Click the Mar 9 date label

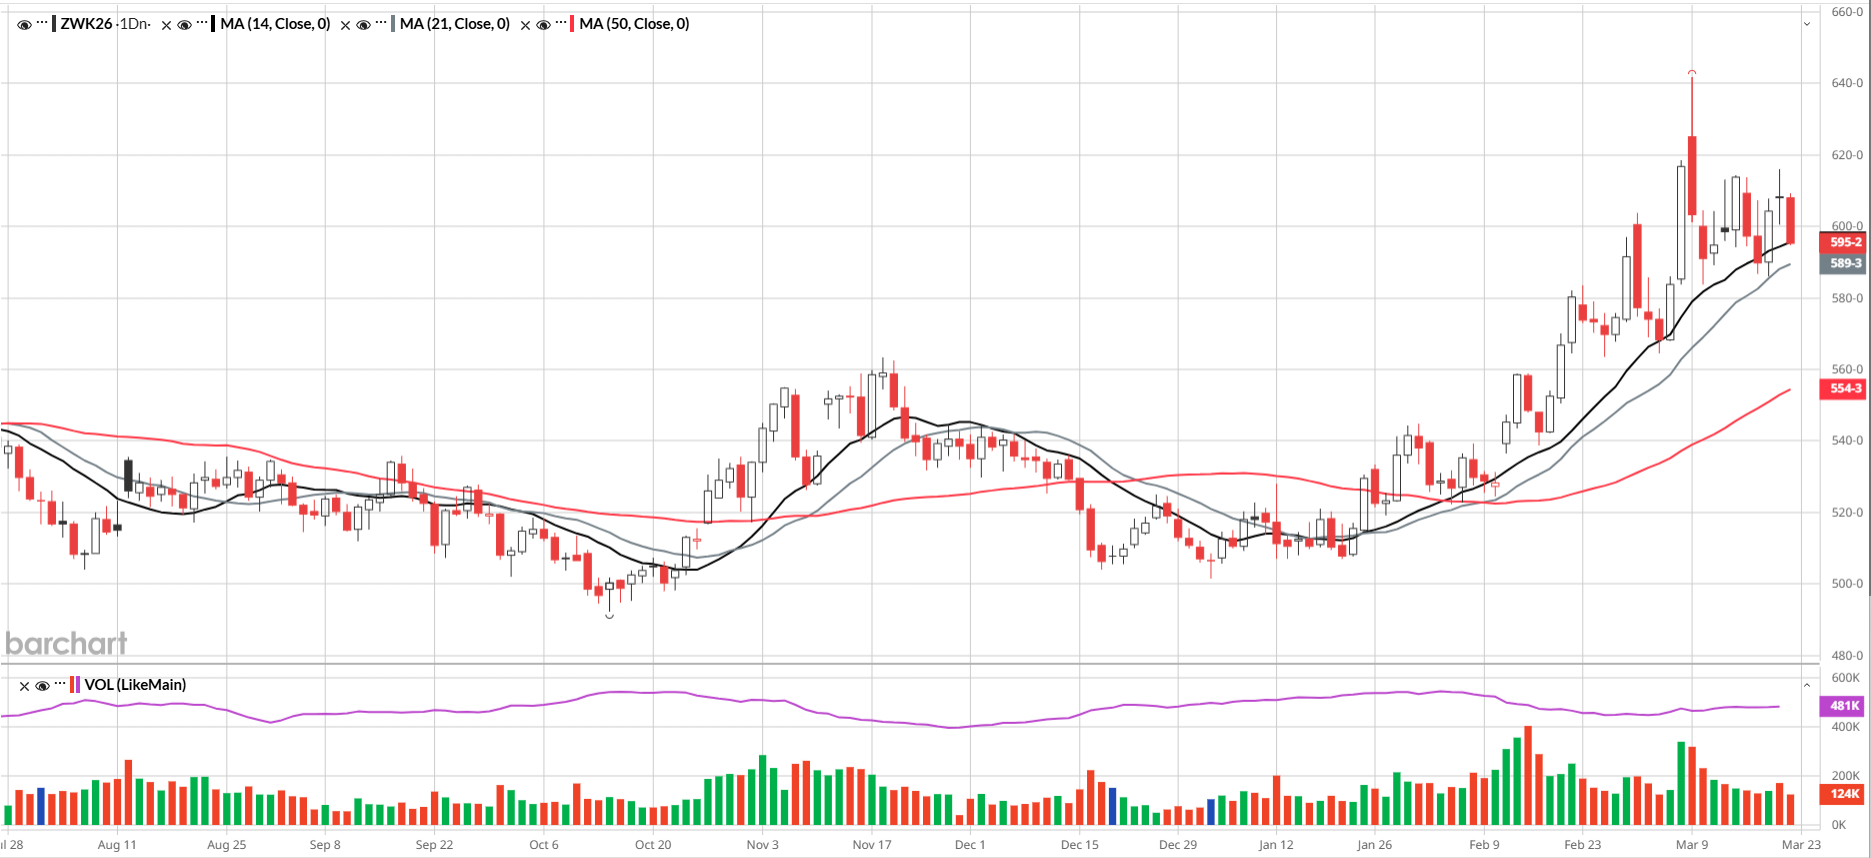[1692, 845]
